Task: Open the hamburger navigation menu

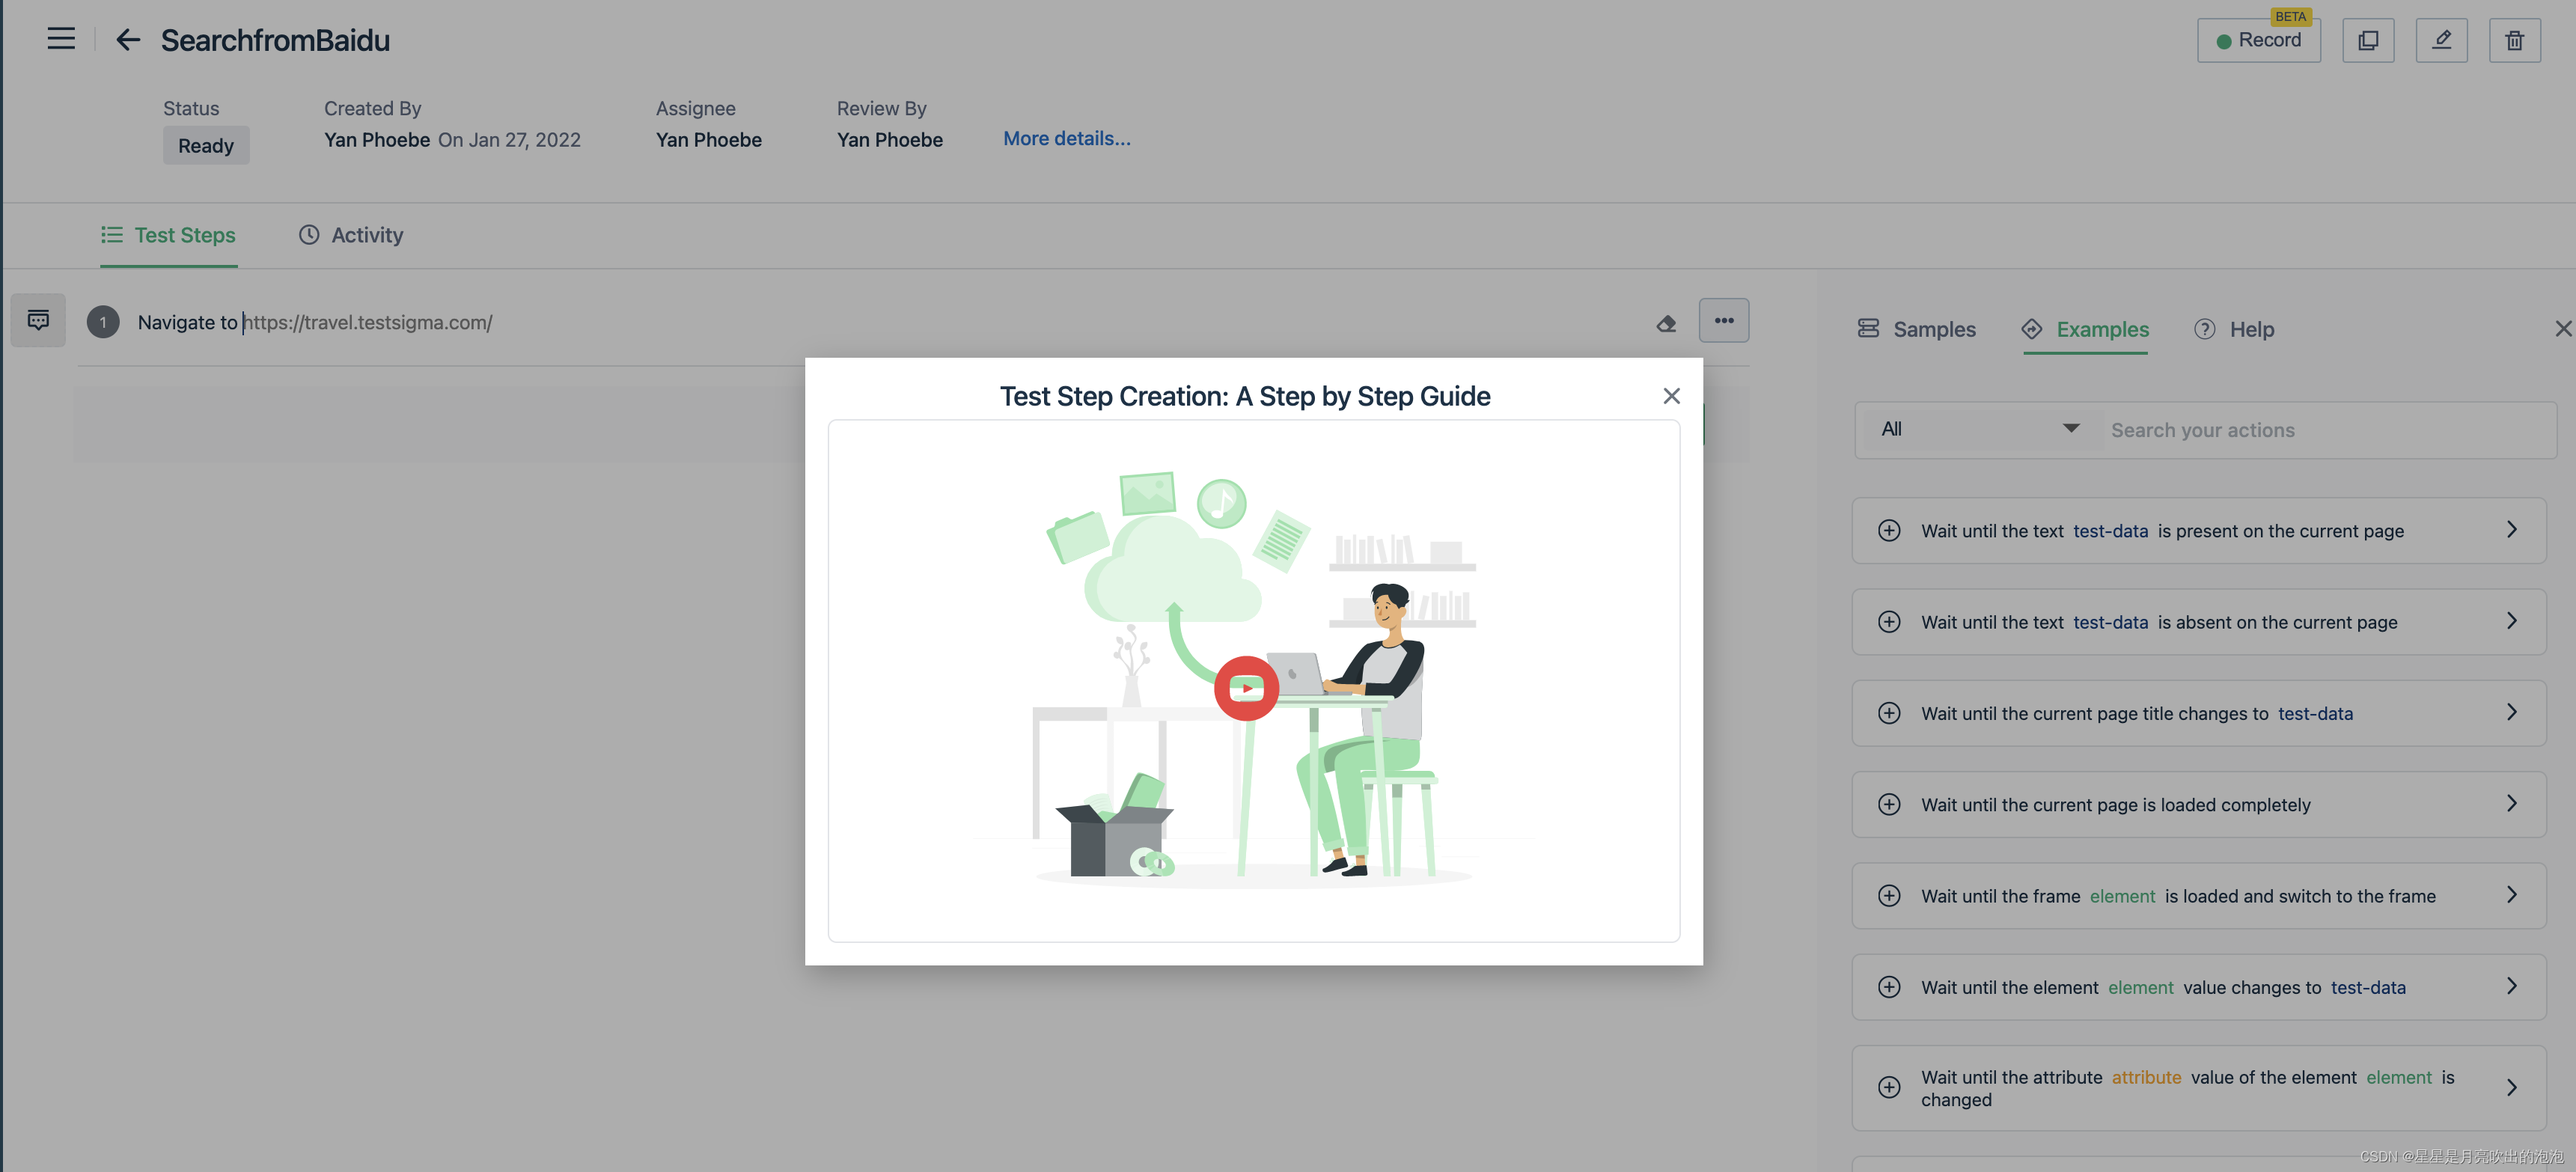Action: click(61, 39)
